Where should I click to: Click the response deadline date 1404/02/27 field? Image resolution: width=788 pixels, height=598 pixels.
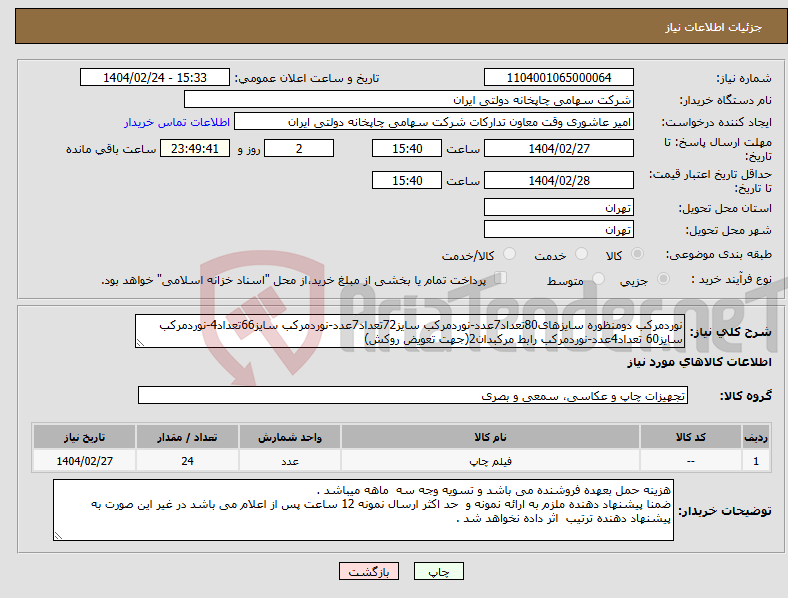[x=558, y=148]
